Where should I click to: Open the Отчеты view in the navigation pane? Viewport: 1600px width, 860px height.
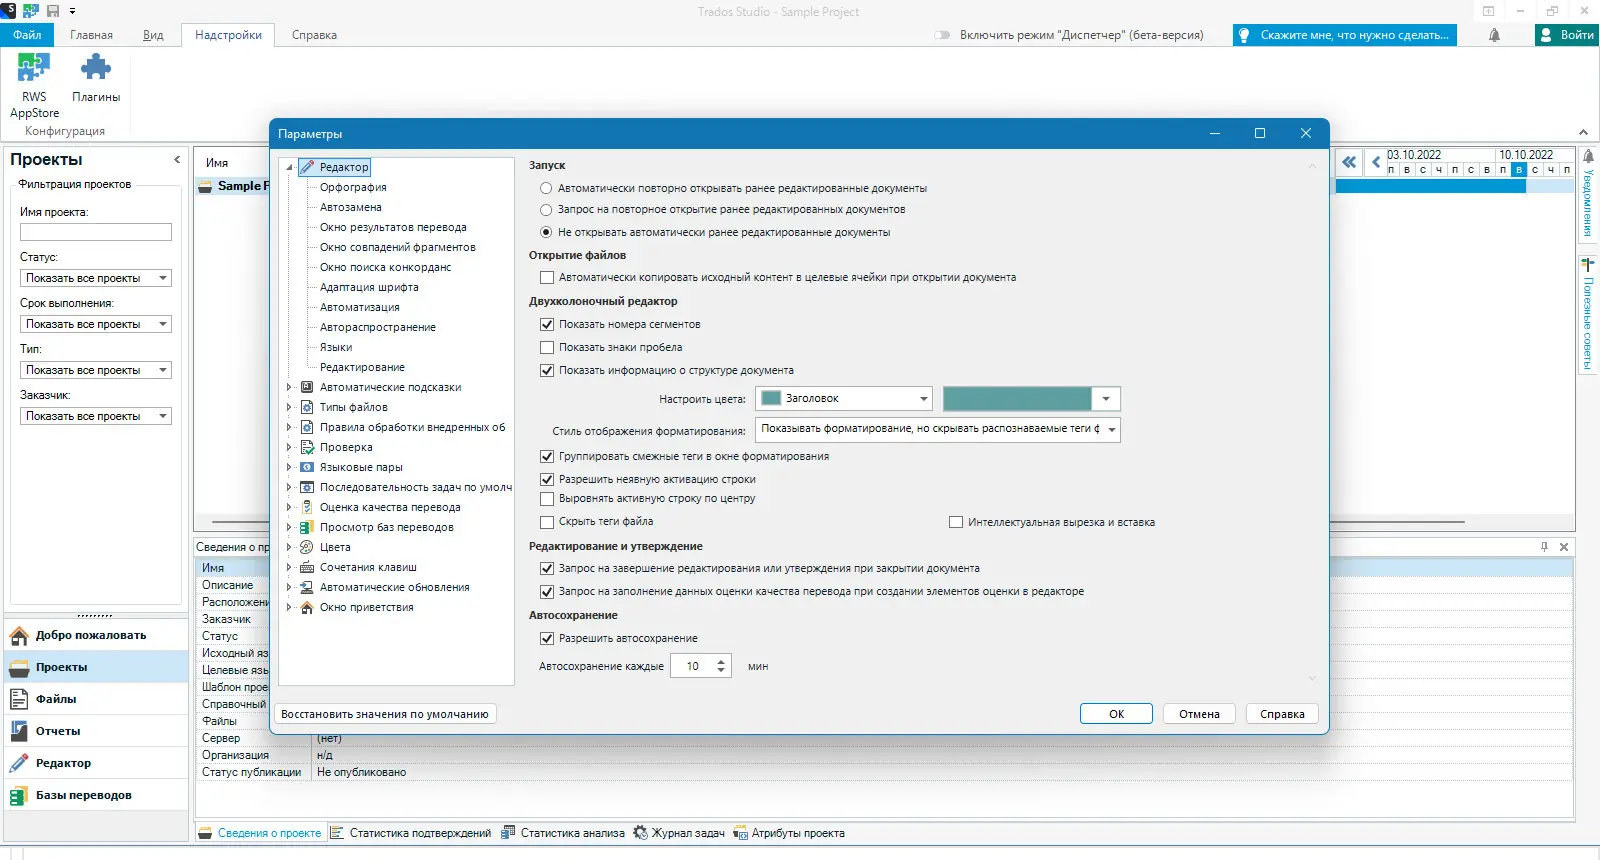click(96, 731)
